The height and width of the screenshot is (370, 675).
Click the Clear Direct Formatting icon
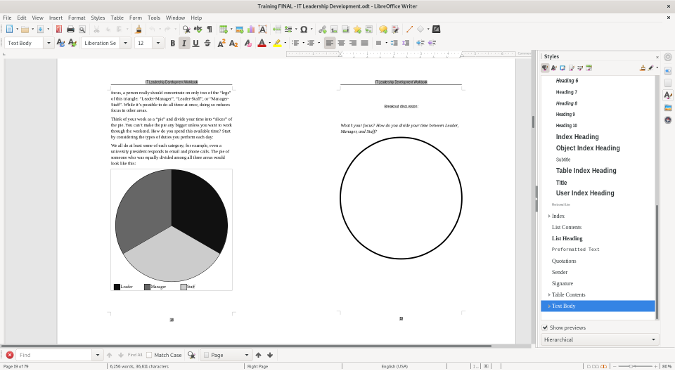click(x=248, y=43)
